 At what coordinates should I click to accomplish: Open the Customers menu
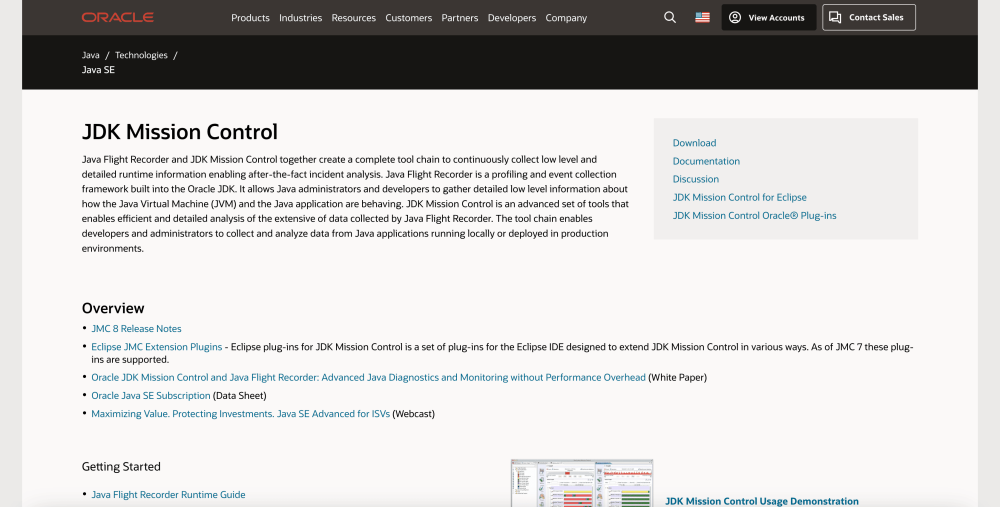point(408,18)
